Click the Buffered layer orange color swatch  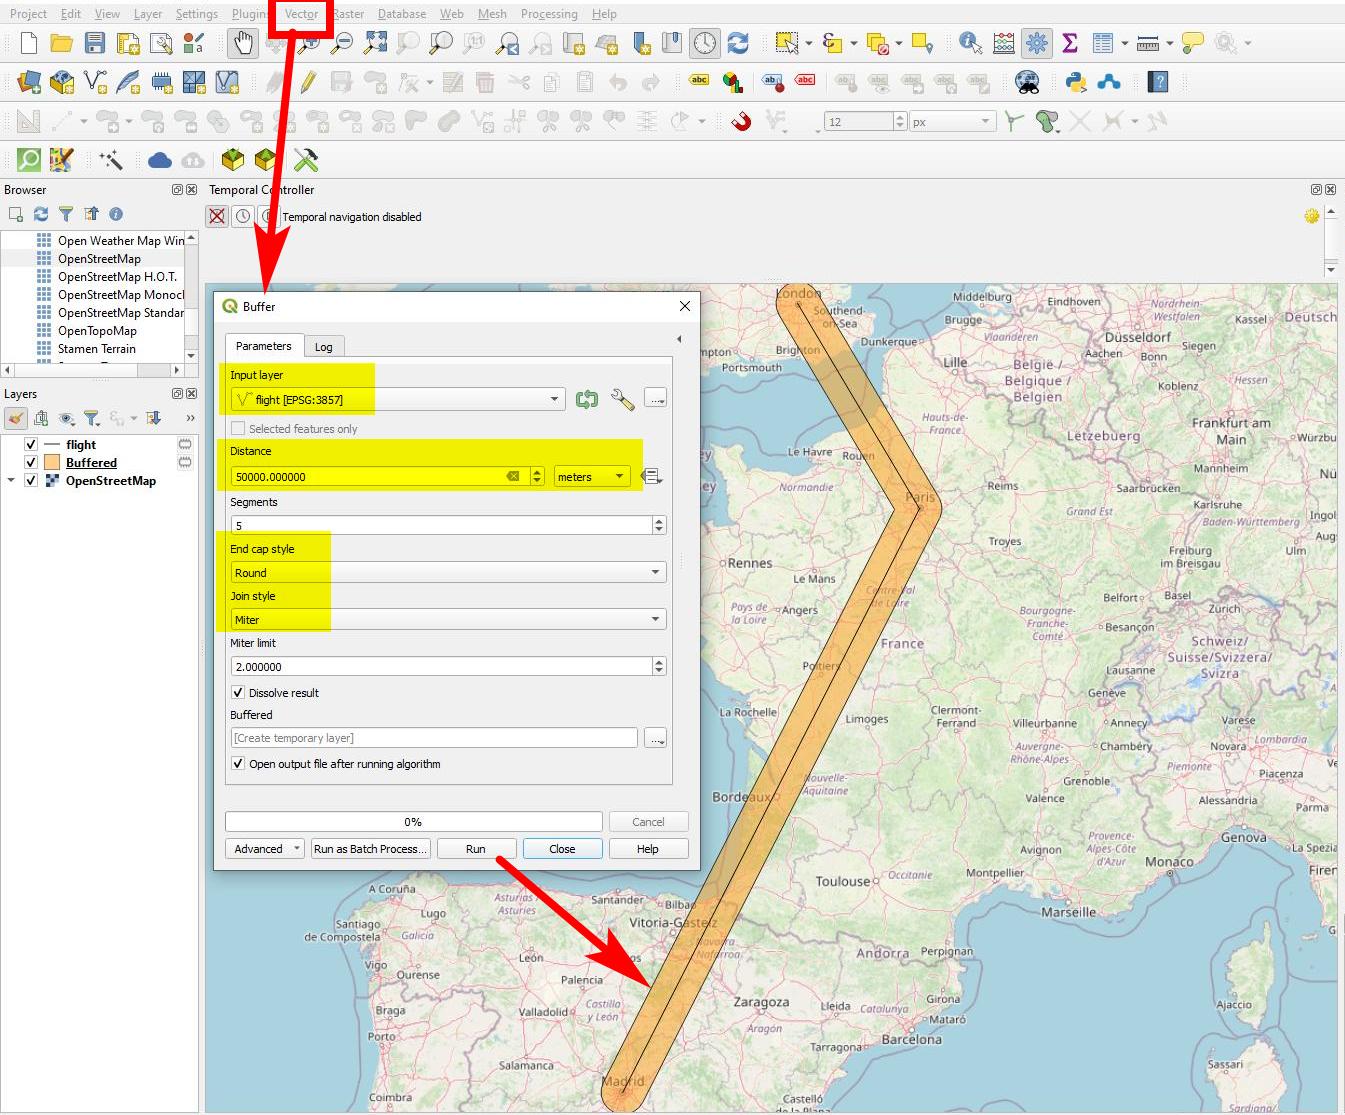pyautogui.click(x=52, y=462)
